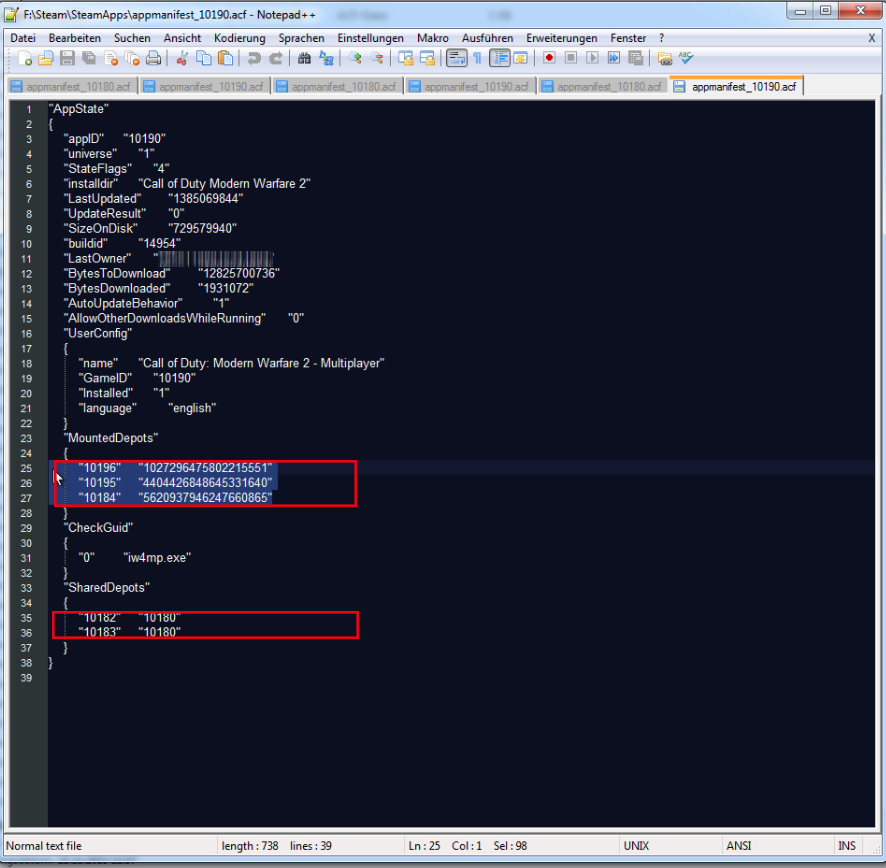This screenshot has height=868, width=886.
Task: Copy the selection with the Copy icon
Action: 203,58
